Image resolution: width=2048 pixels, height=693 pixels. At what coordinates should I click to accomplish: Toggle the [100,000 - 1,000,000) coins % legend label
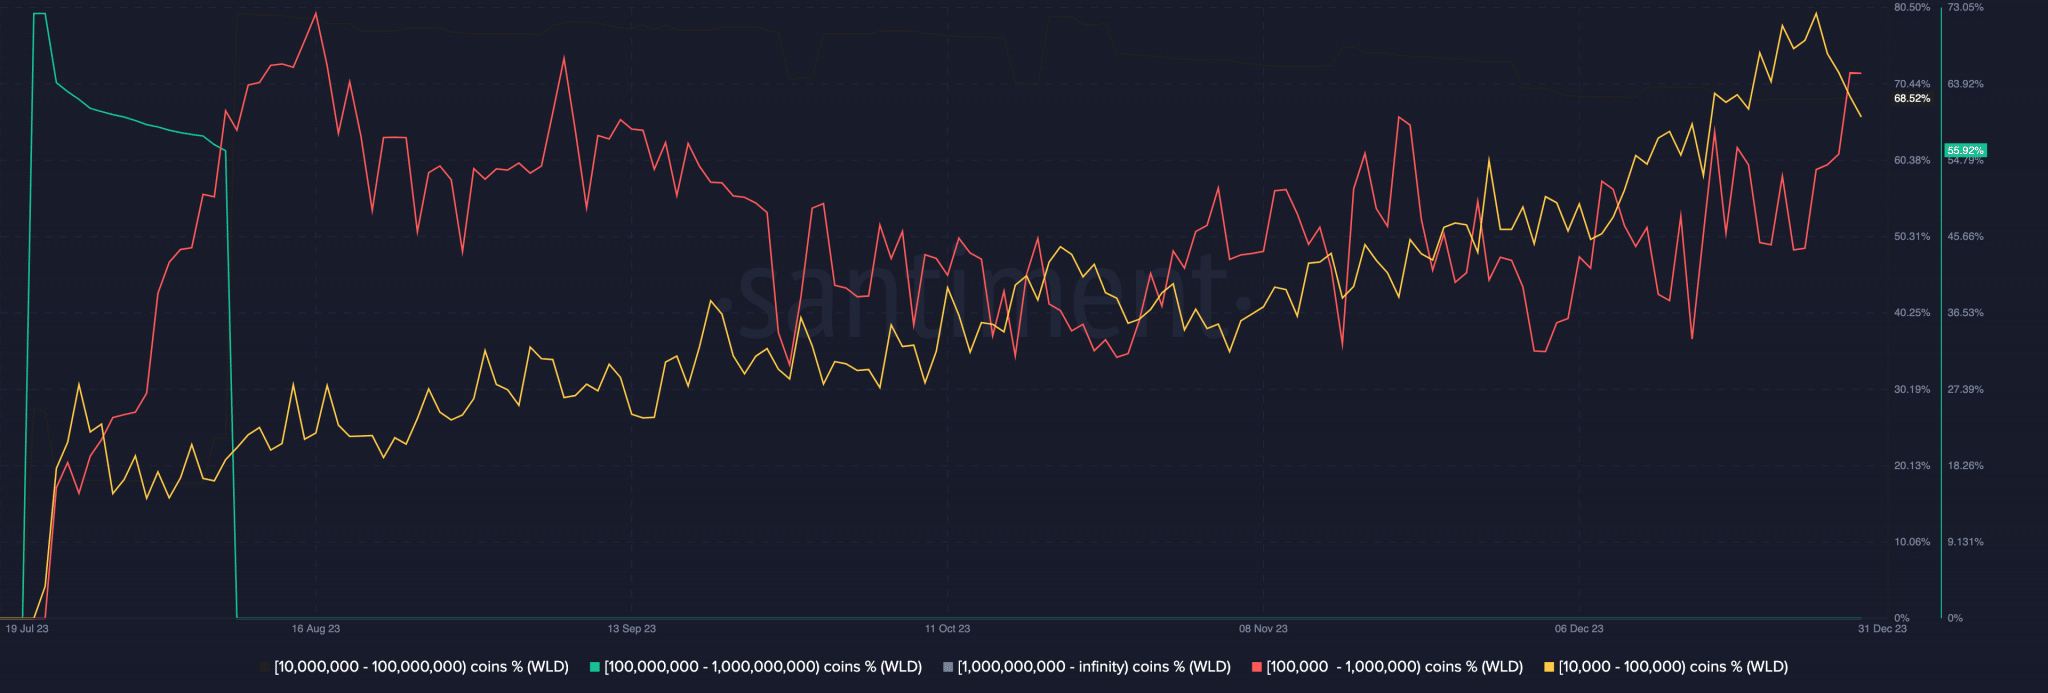[x=1394, y=667]
